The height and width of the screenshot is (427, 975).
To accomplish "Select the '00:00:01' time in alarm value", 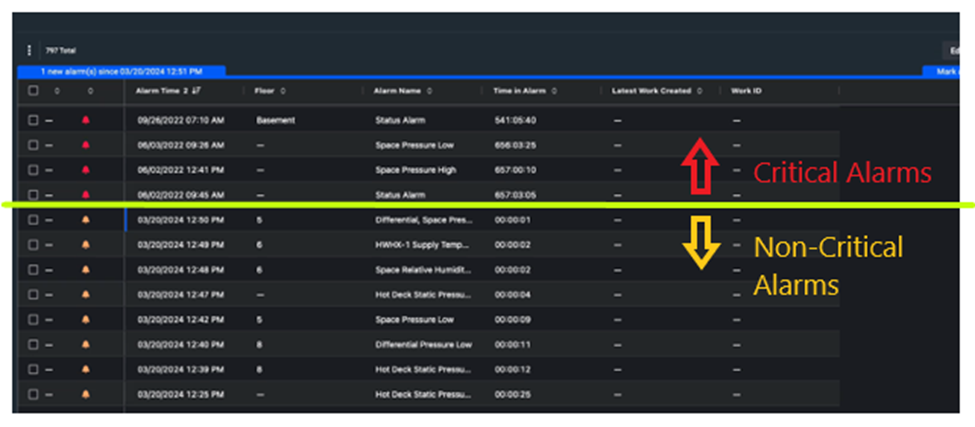I will click(512, 220).
